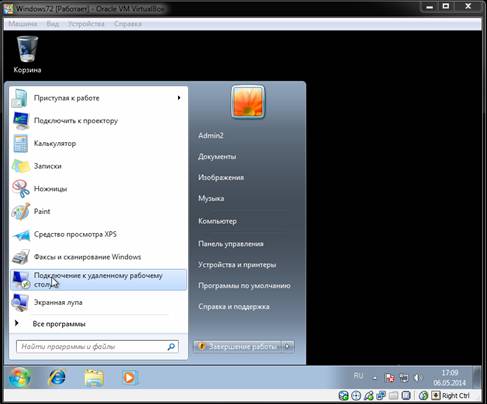Launch Paint from the Start menu
The height and width of the screenshot is (404, 487).
click(99, 212)
